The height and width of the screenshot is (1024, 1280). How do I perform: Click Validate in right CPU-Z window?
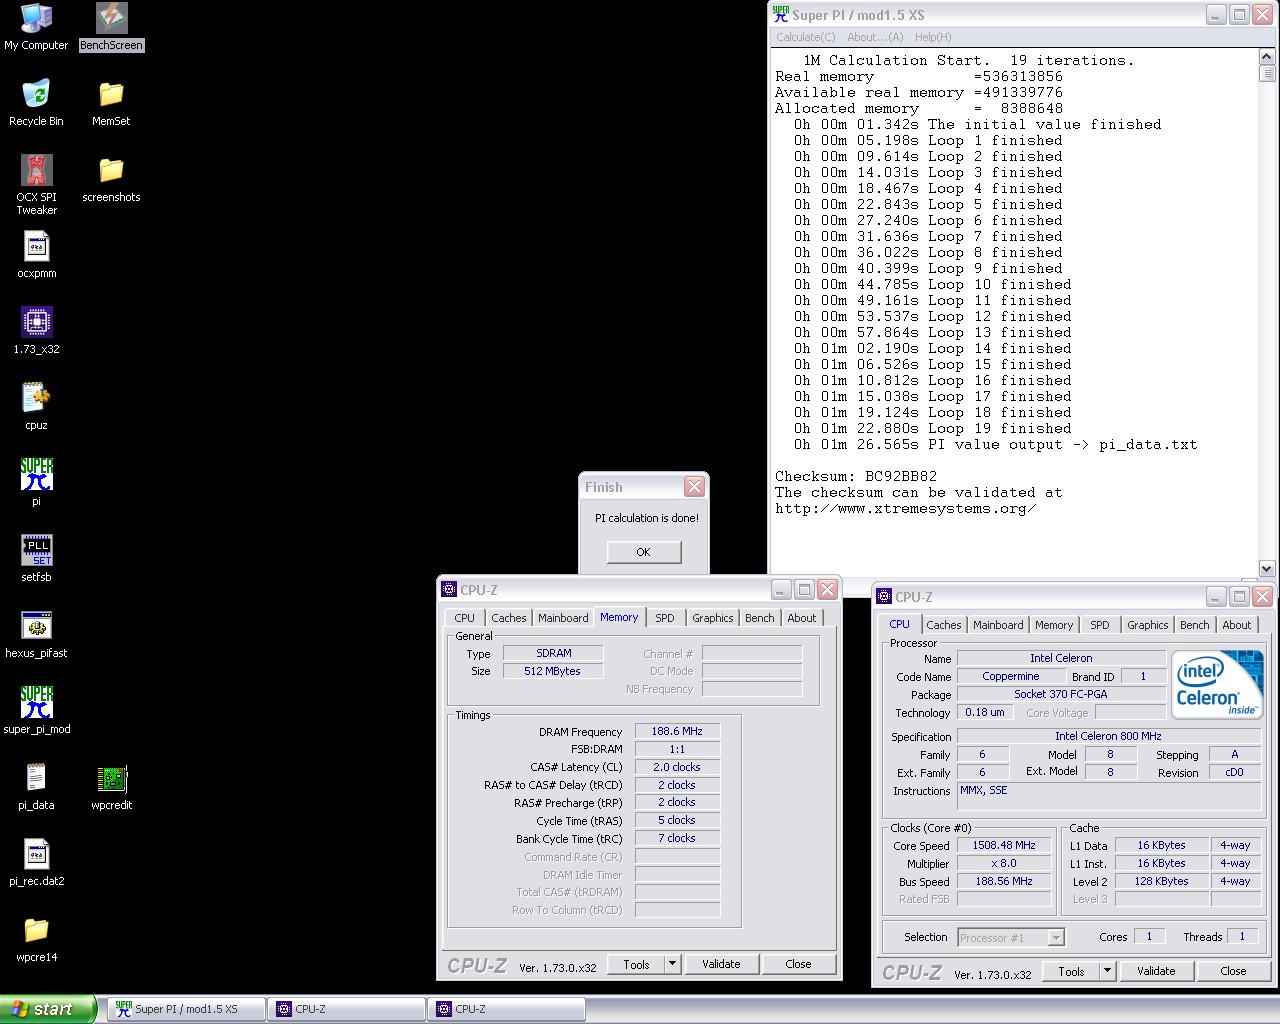pyautogui.click(x=1156, y=971)
